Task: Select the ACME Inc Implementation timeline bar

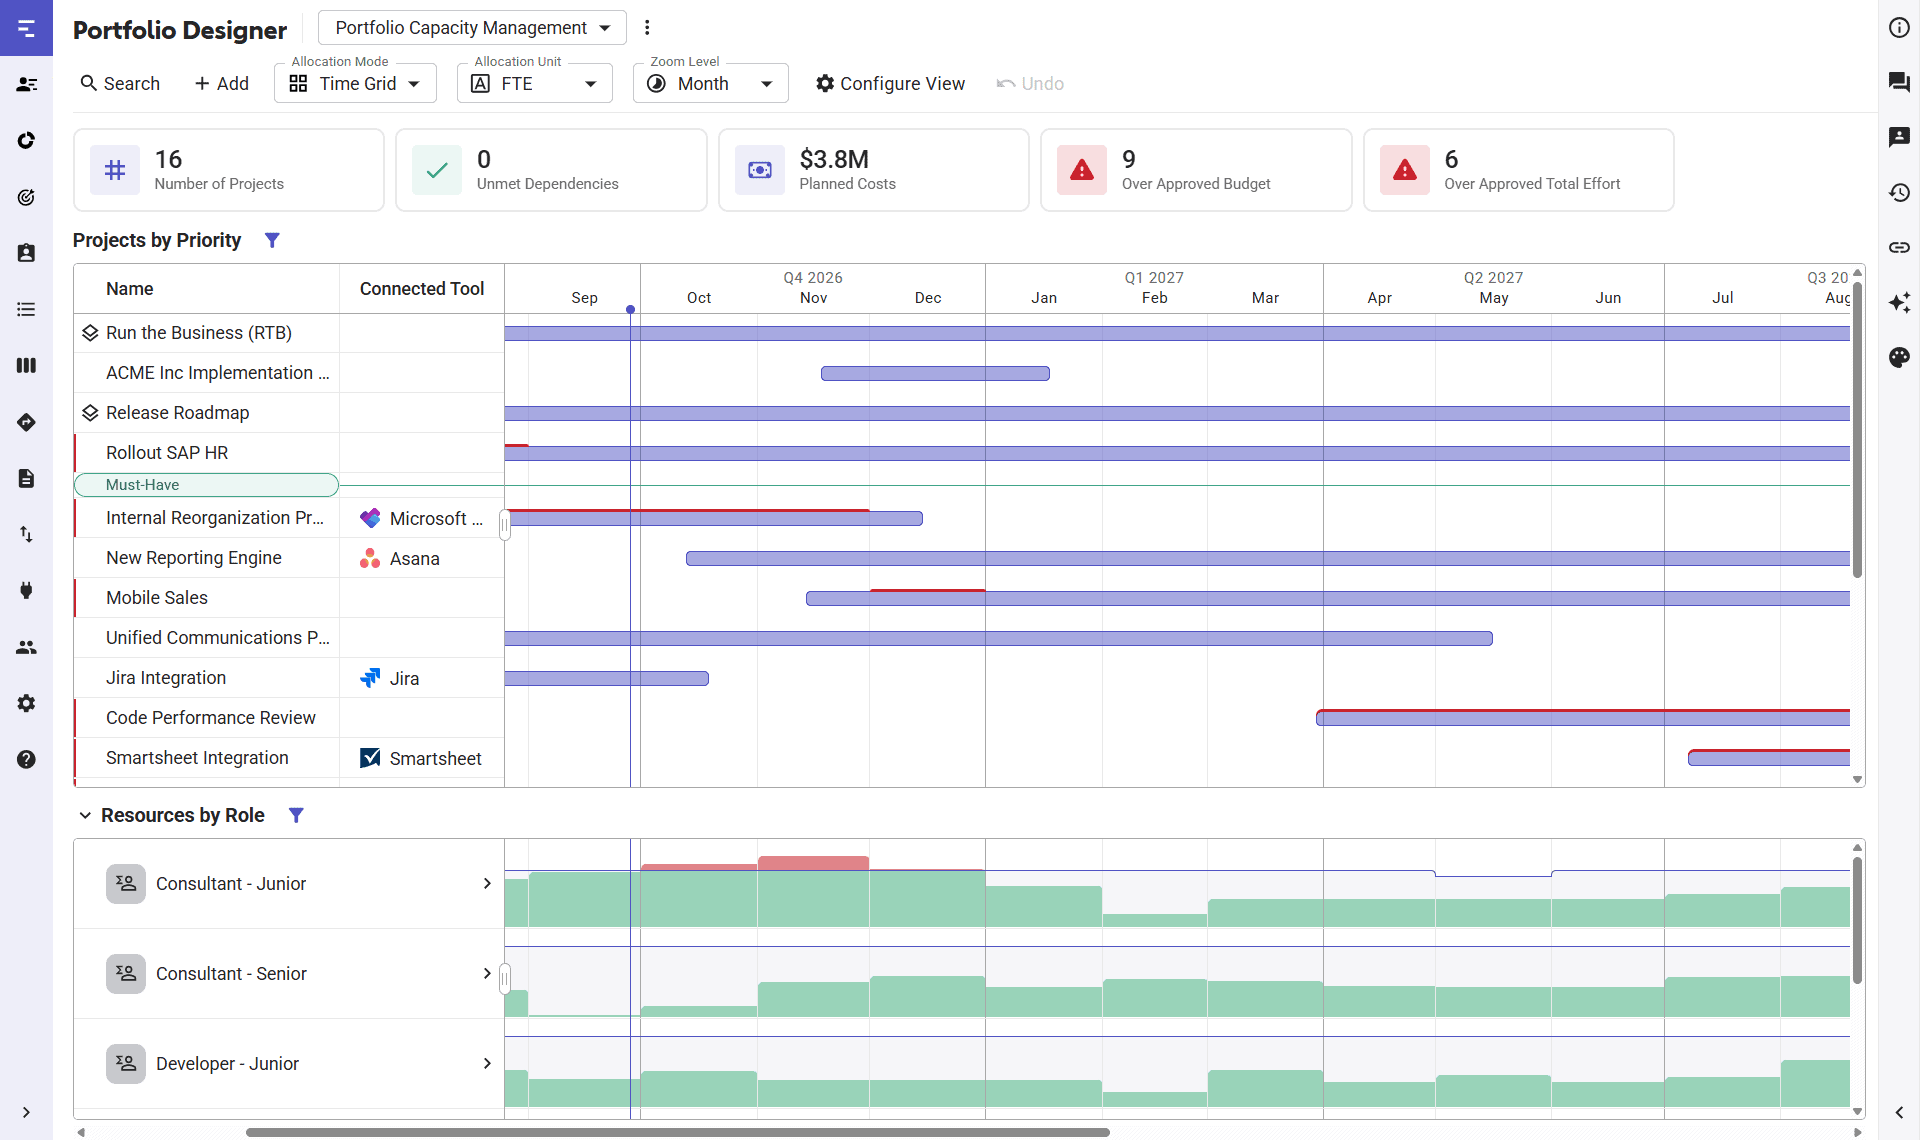Action: pyautogui.click(x=935, y=373)
